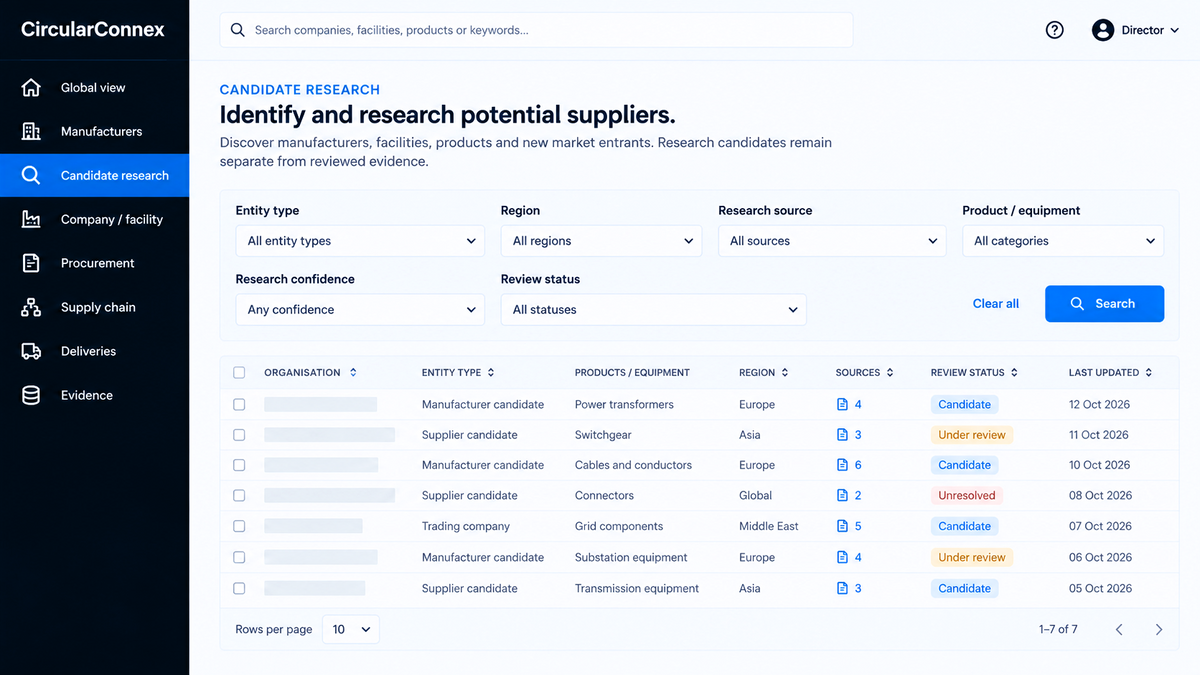
Task: Focus the search companies input field
Action: pyautogui.click(x=536, y=30)
